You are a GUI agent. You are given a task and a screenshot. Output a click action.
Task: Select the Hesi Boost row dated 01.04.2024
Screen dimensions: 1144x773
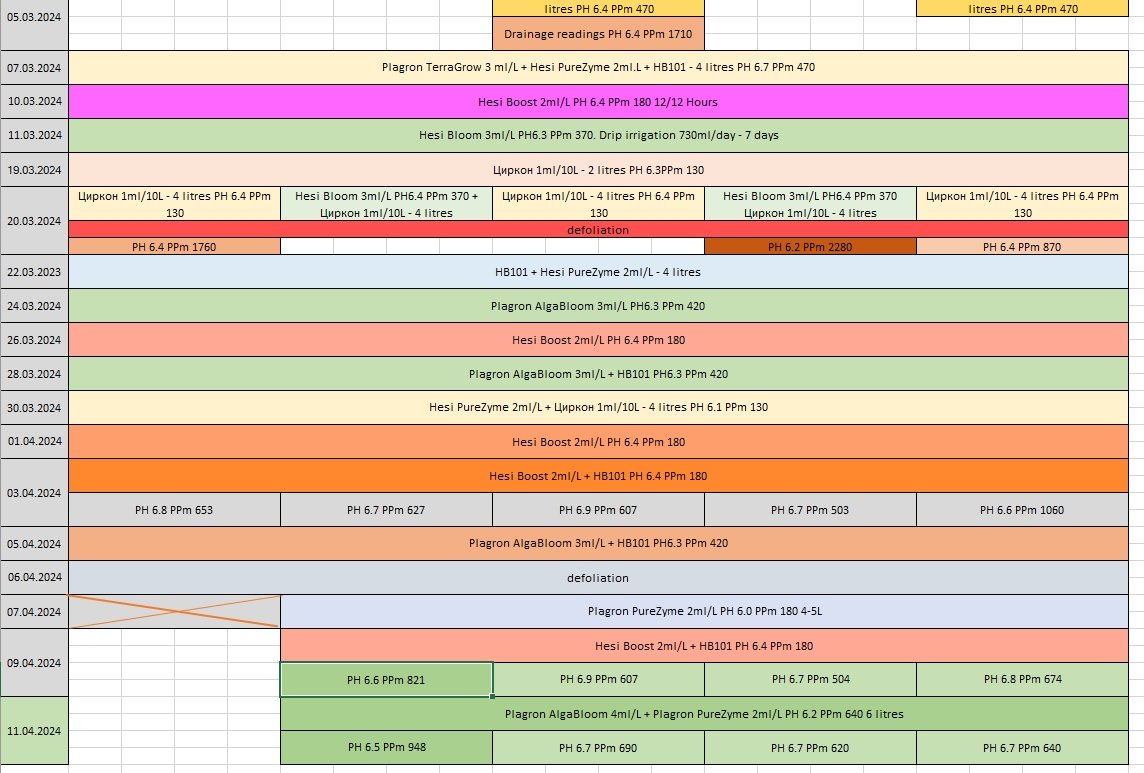coord(598,442)
